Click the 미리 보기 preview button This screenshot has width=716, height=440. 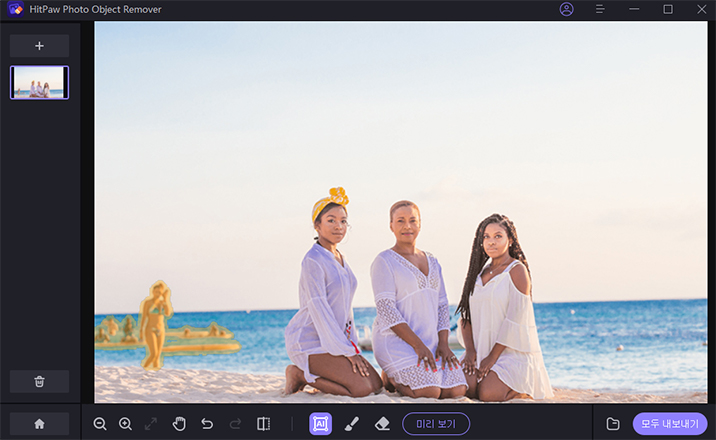435,424
